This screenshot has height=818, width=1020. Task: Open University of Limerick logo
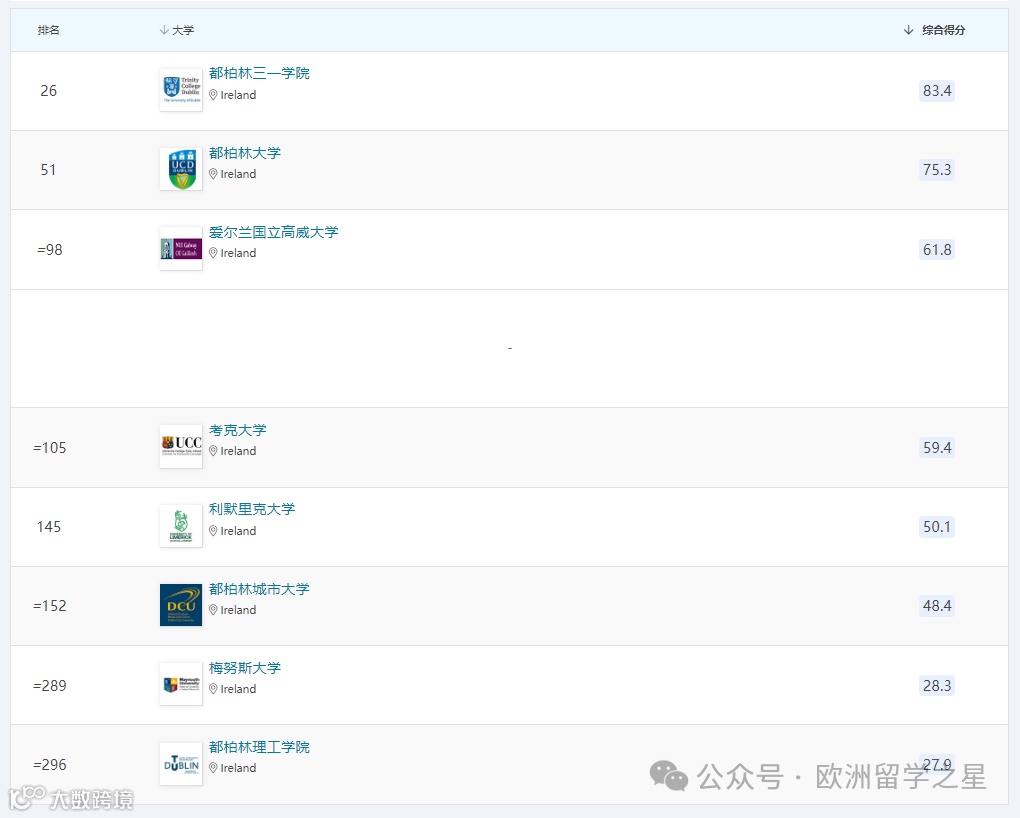[x=181, y=526]
